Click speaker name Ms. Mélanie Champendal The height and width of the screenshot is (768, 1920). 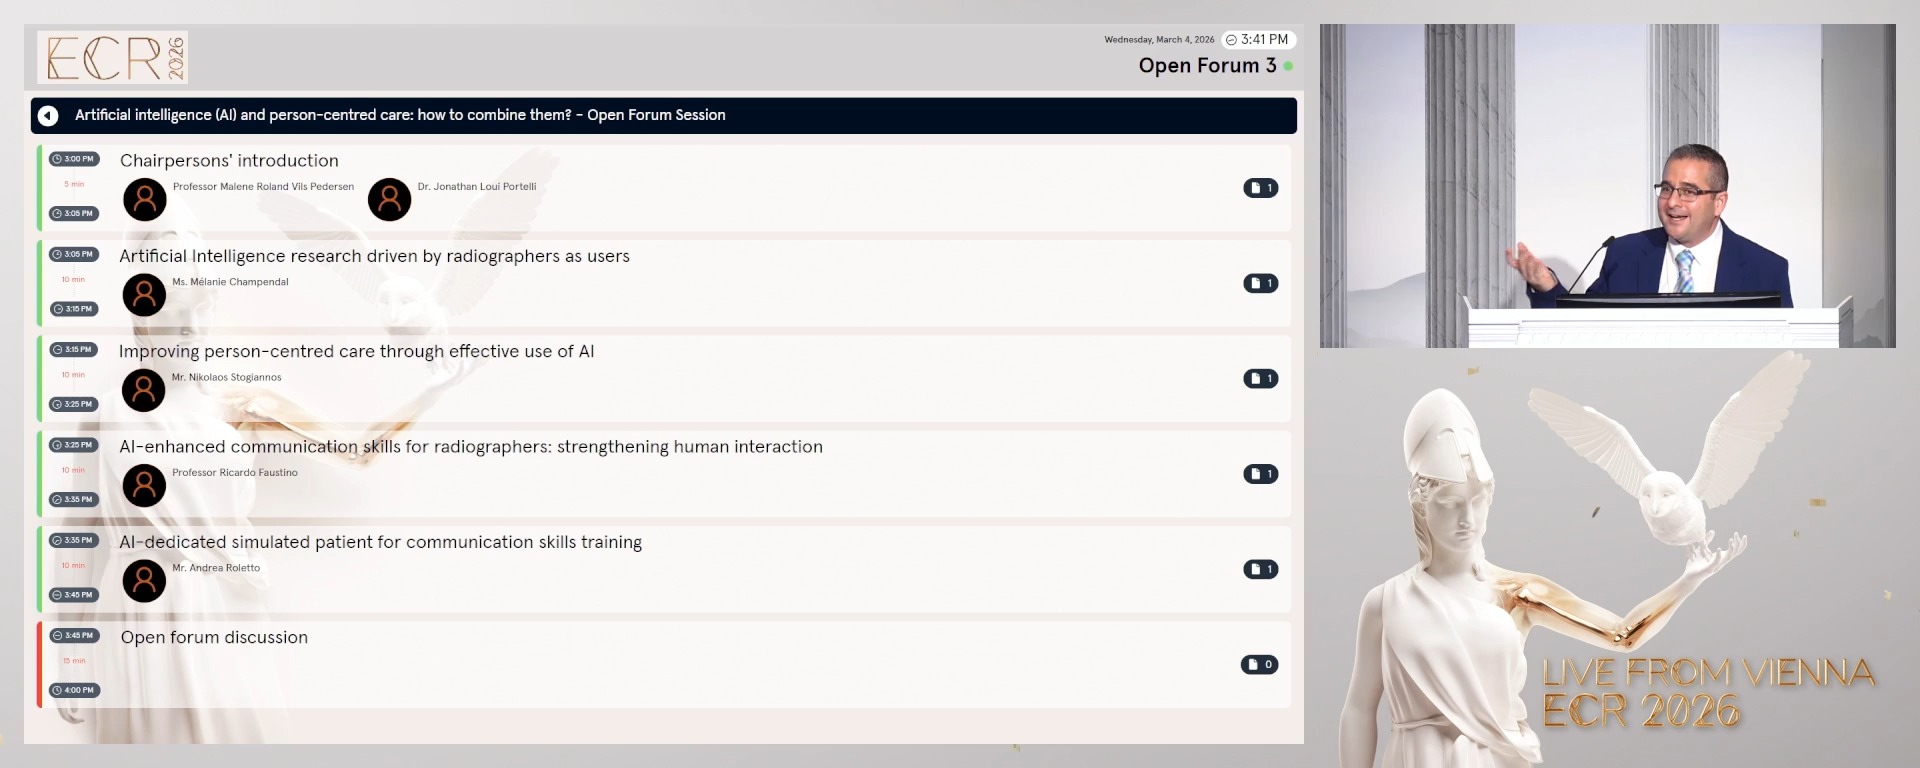(x=230, y=282)
